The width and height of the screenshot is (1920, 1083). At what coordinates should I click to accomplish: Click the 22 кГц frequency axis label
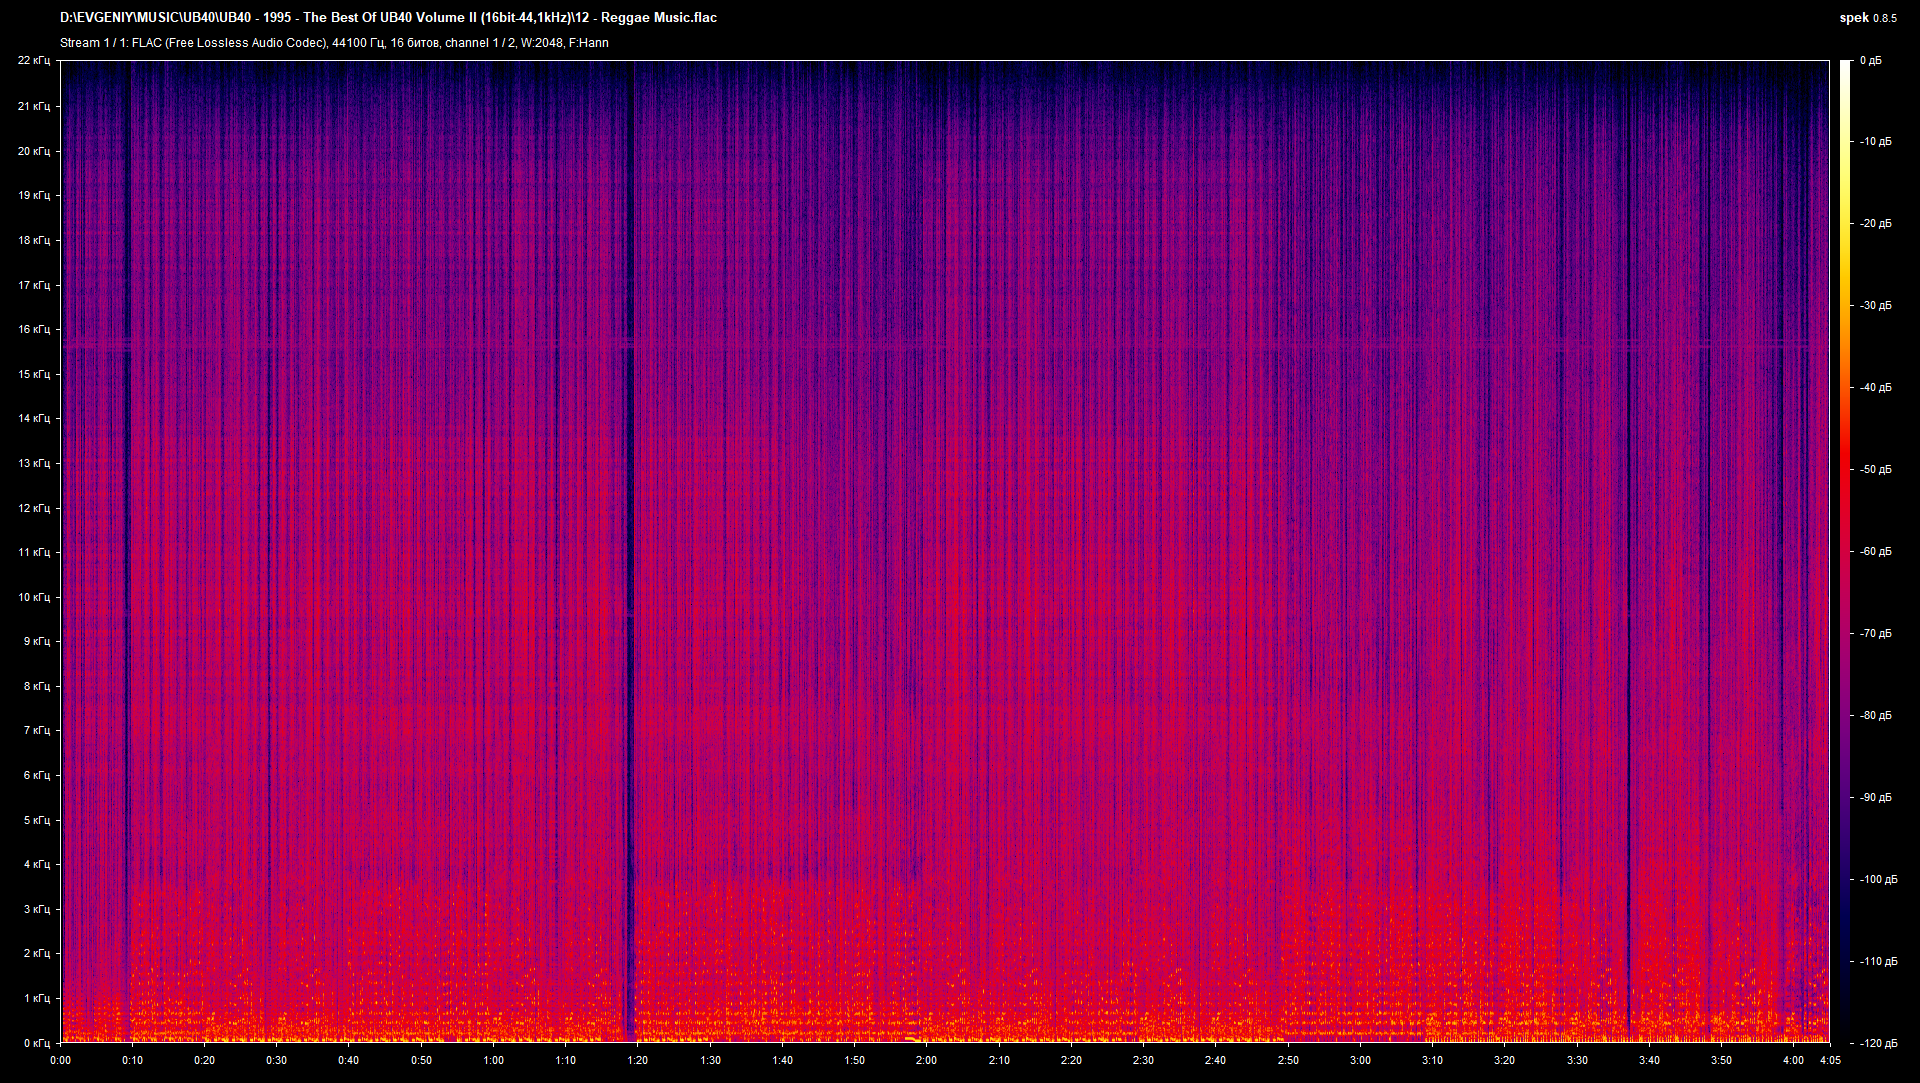(33, 61)
